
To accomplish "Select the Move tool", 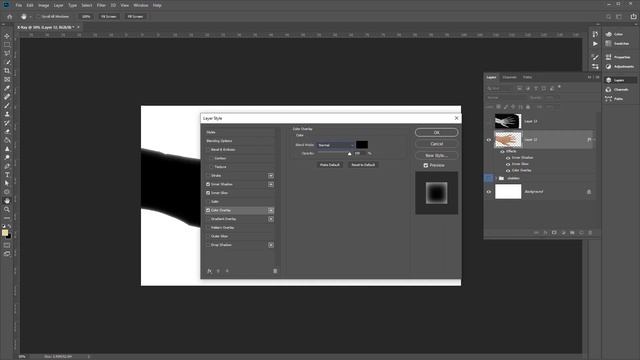I will (x=7, y=36).
